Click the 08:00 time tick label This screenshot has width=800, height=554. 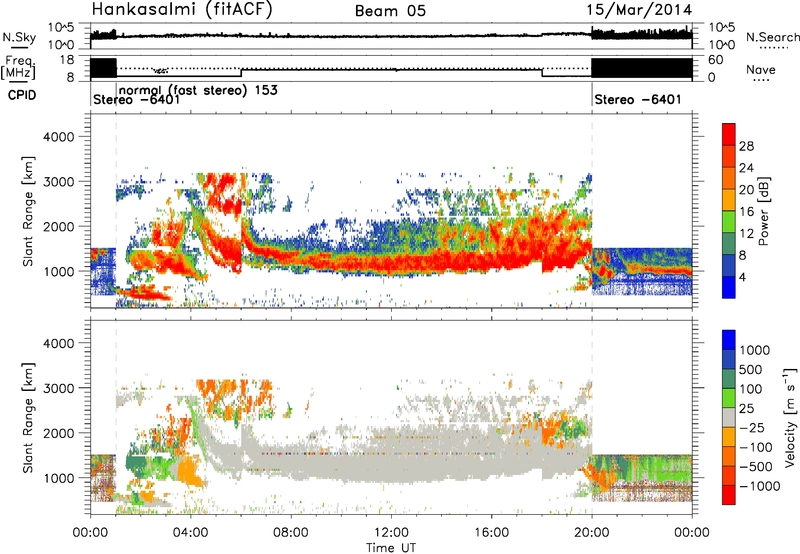click(x=291, y=533)
